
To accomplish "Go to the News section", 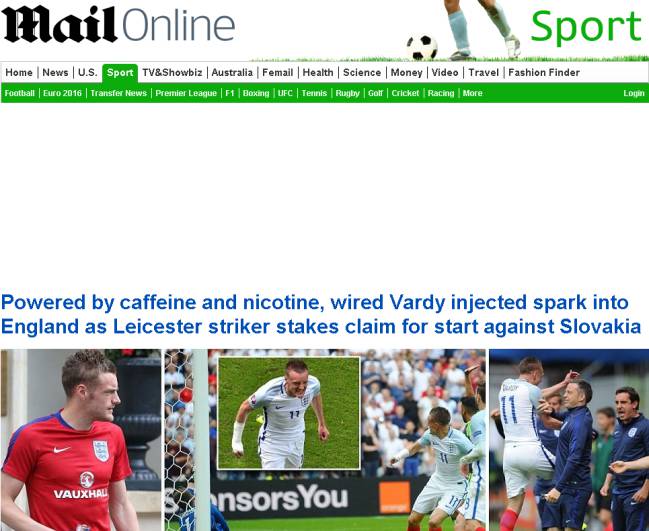I will coord(55,72).
